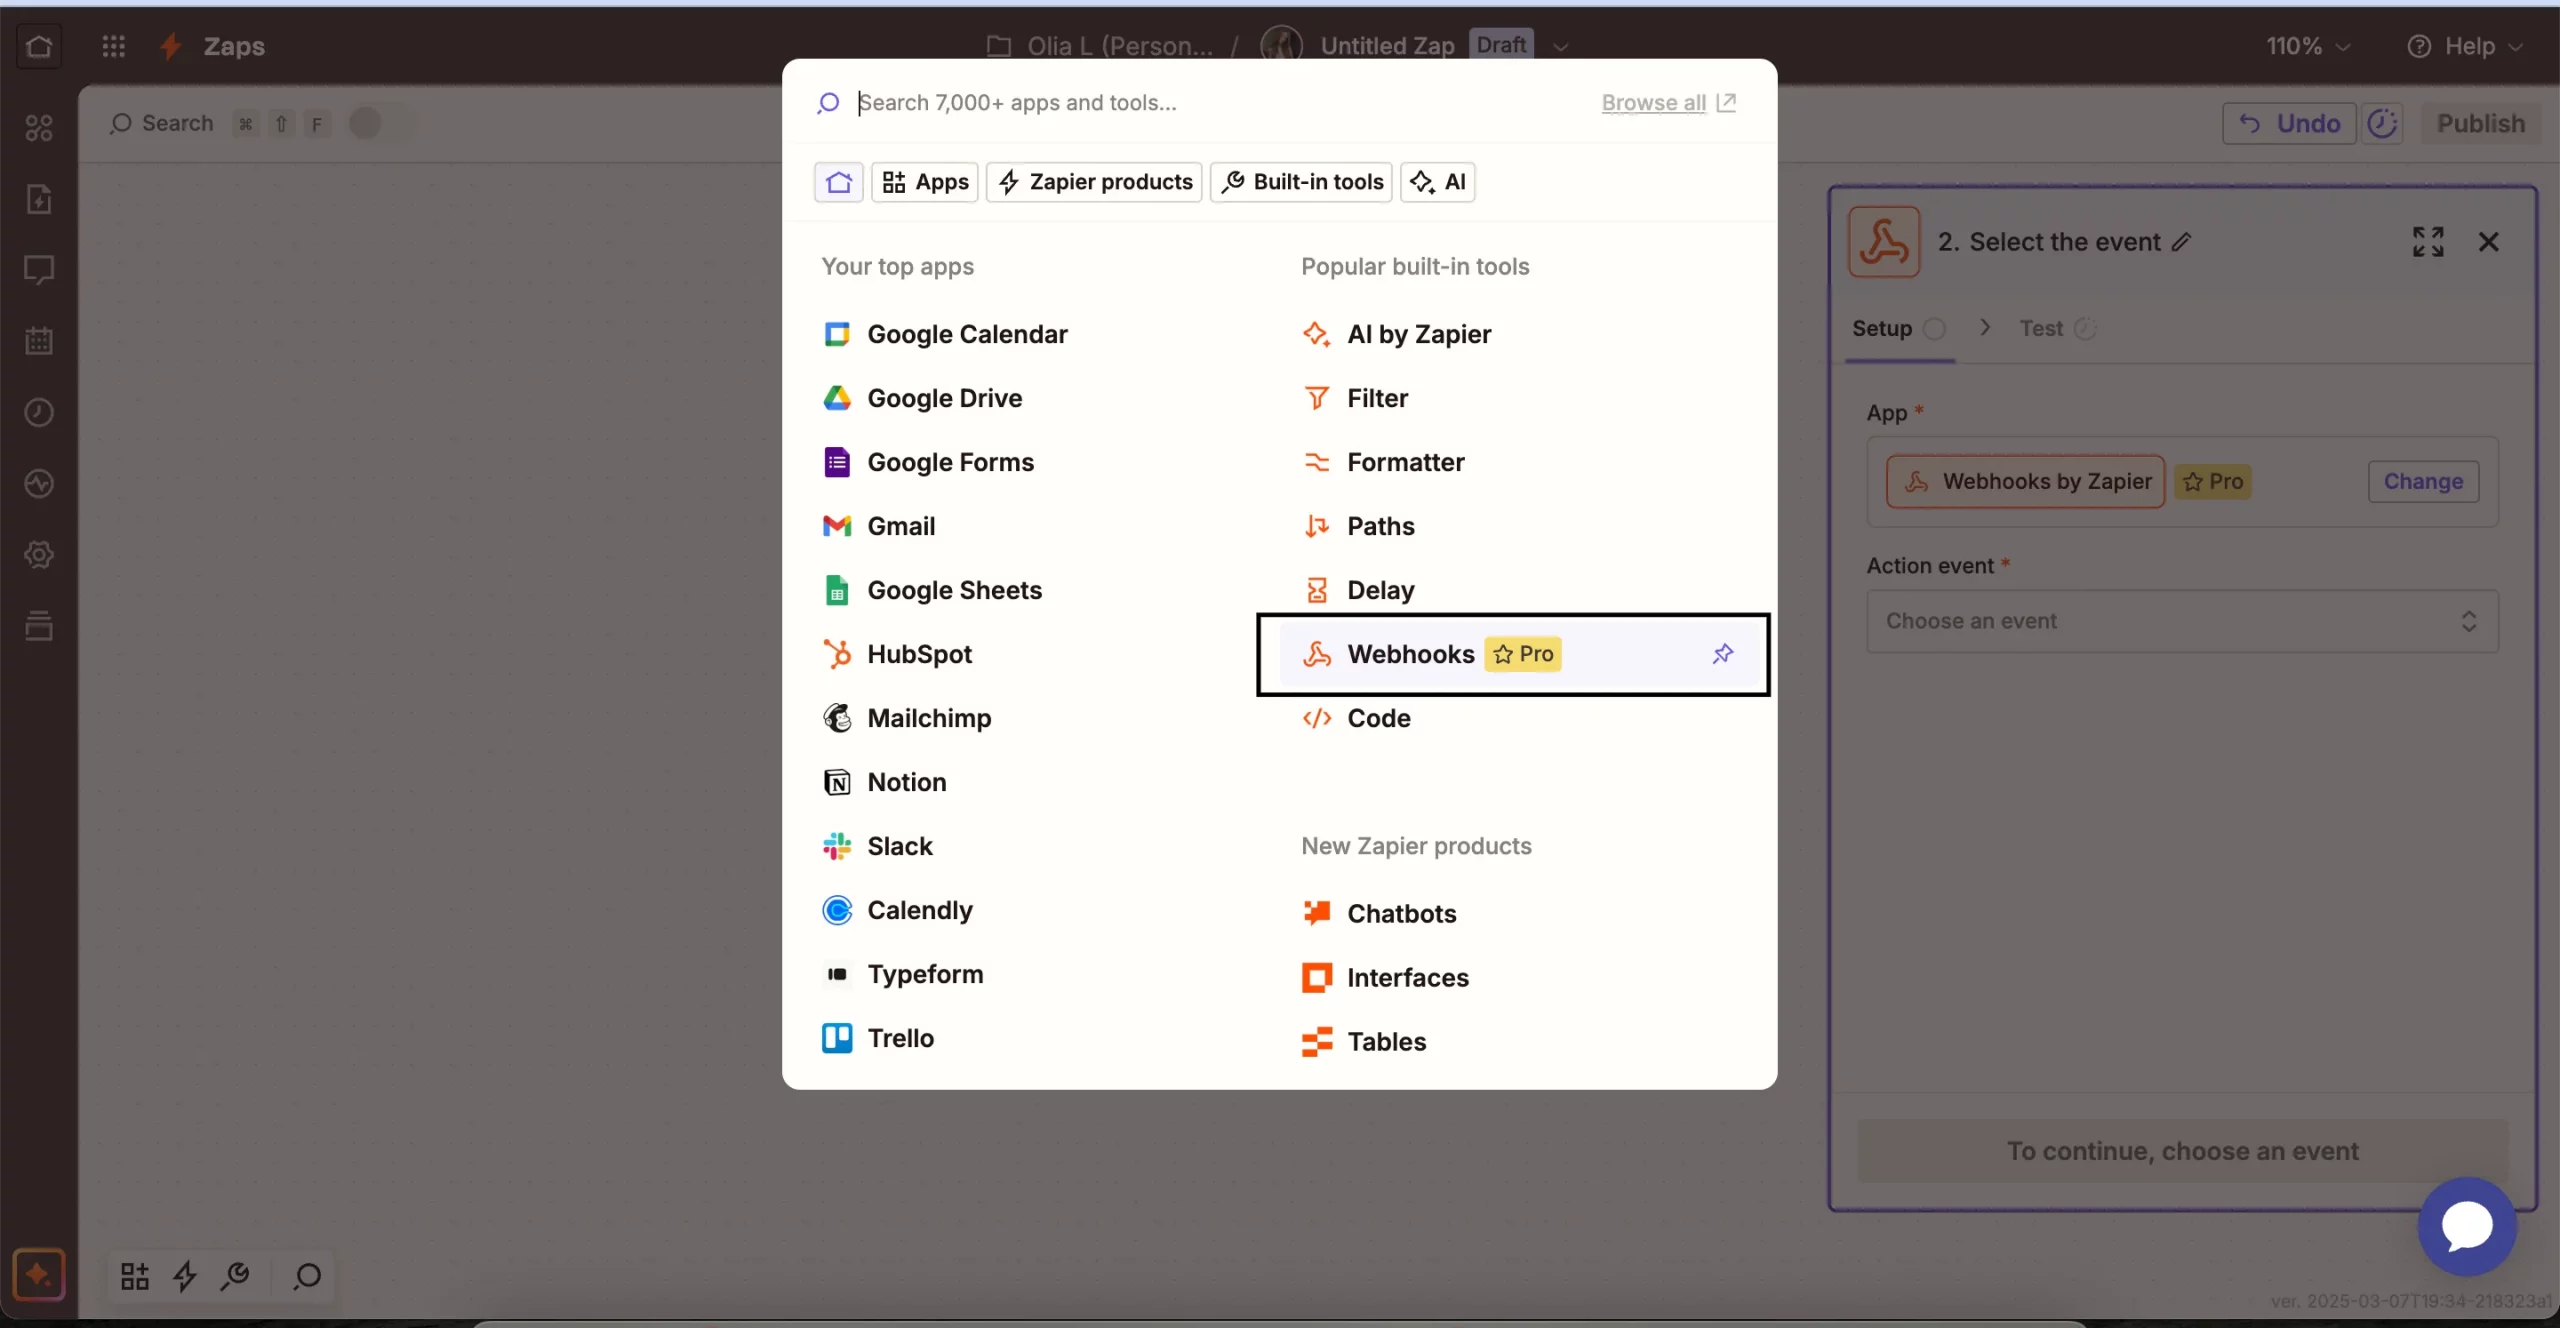Click the bottom toolbar tools wrench icon
Screen dimensions: 2560x1328
236,1276
